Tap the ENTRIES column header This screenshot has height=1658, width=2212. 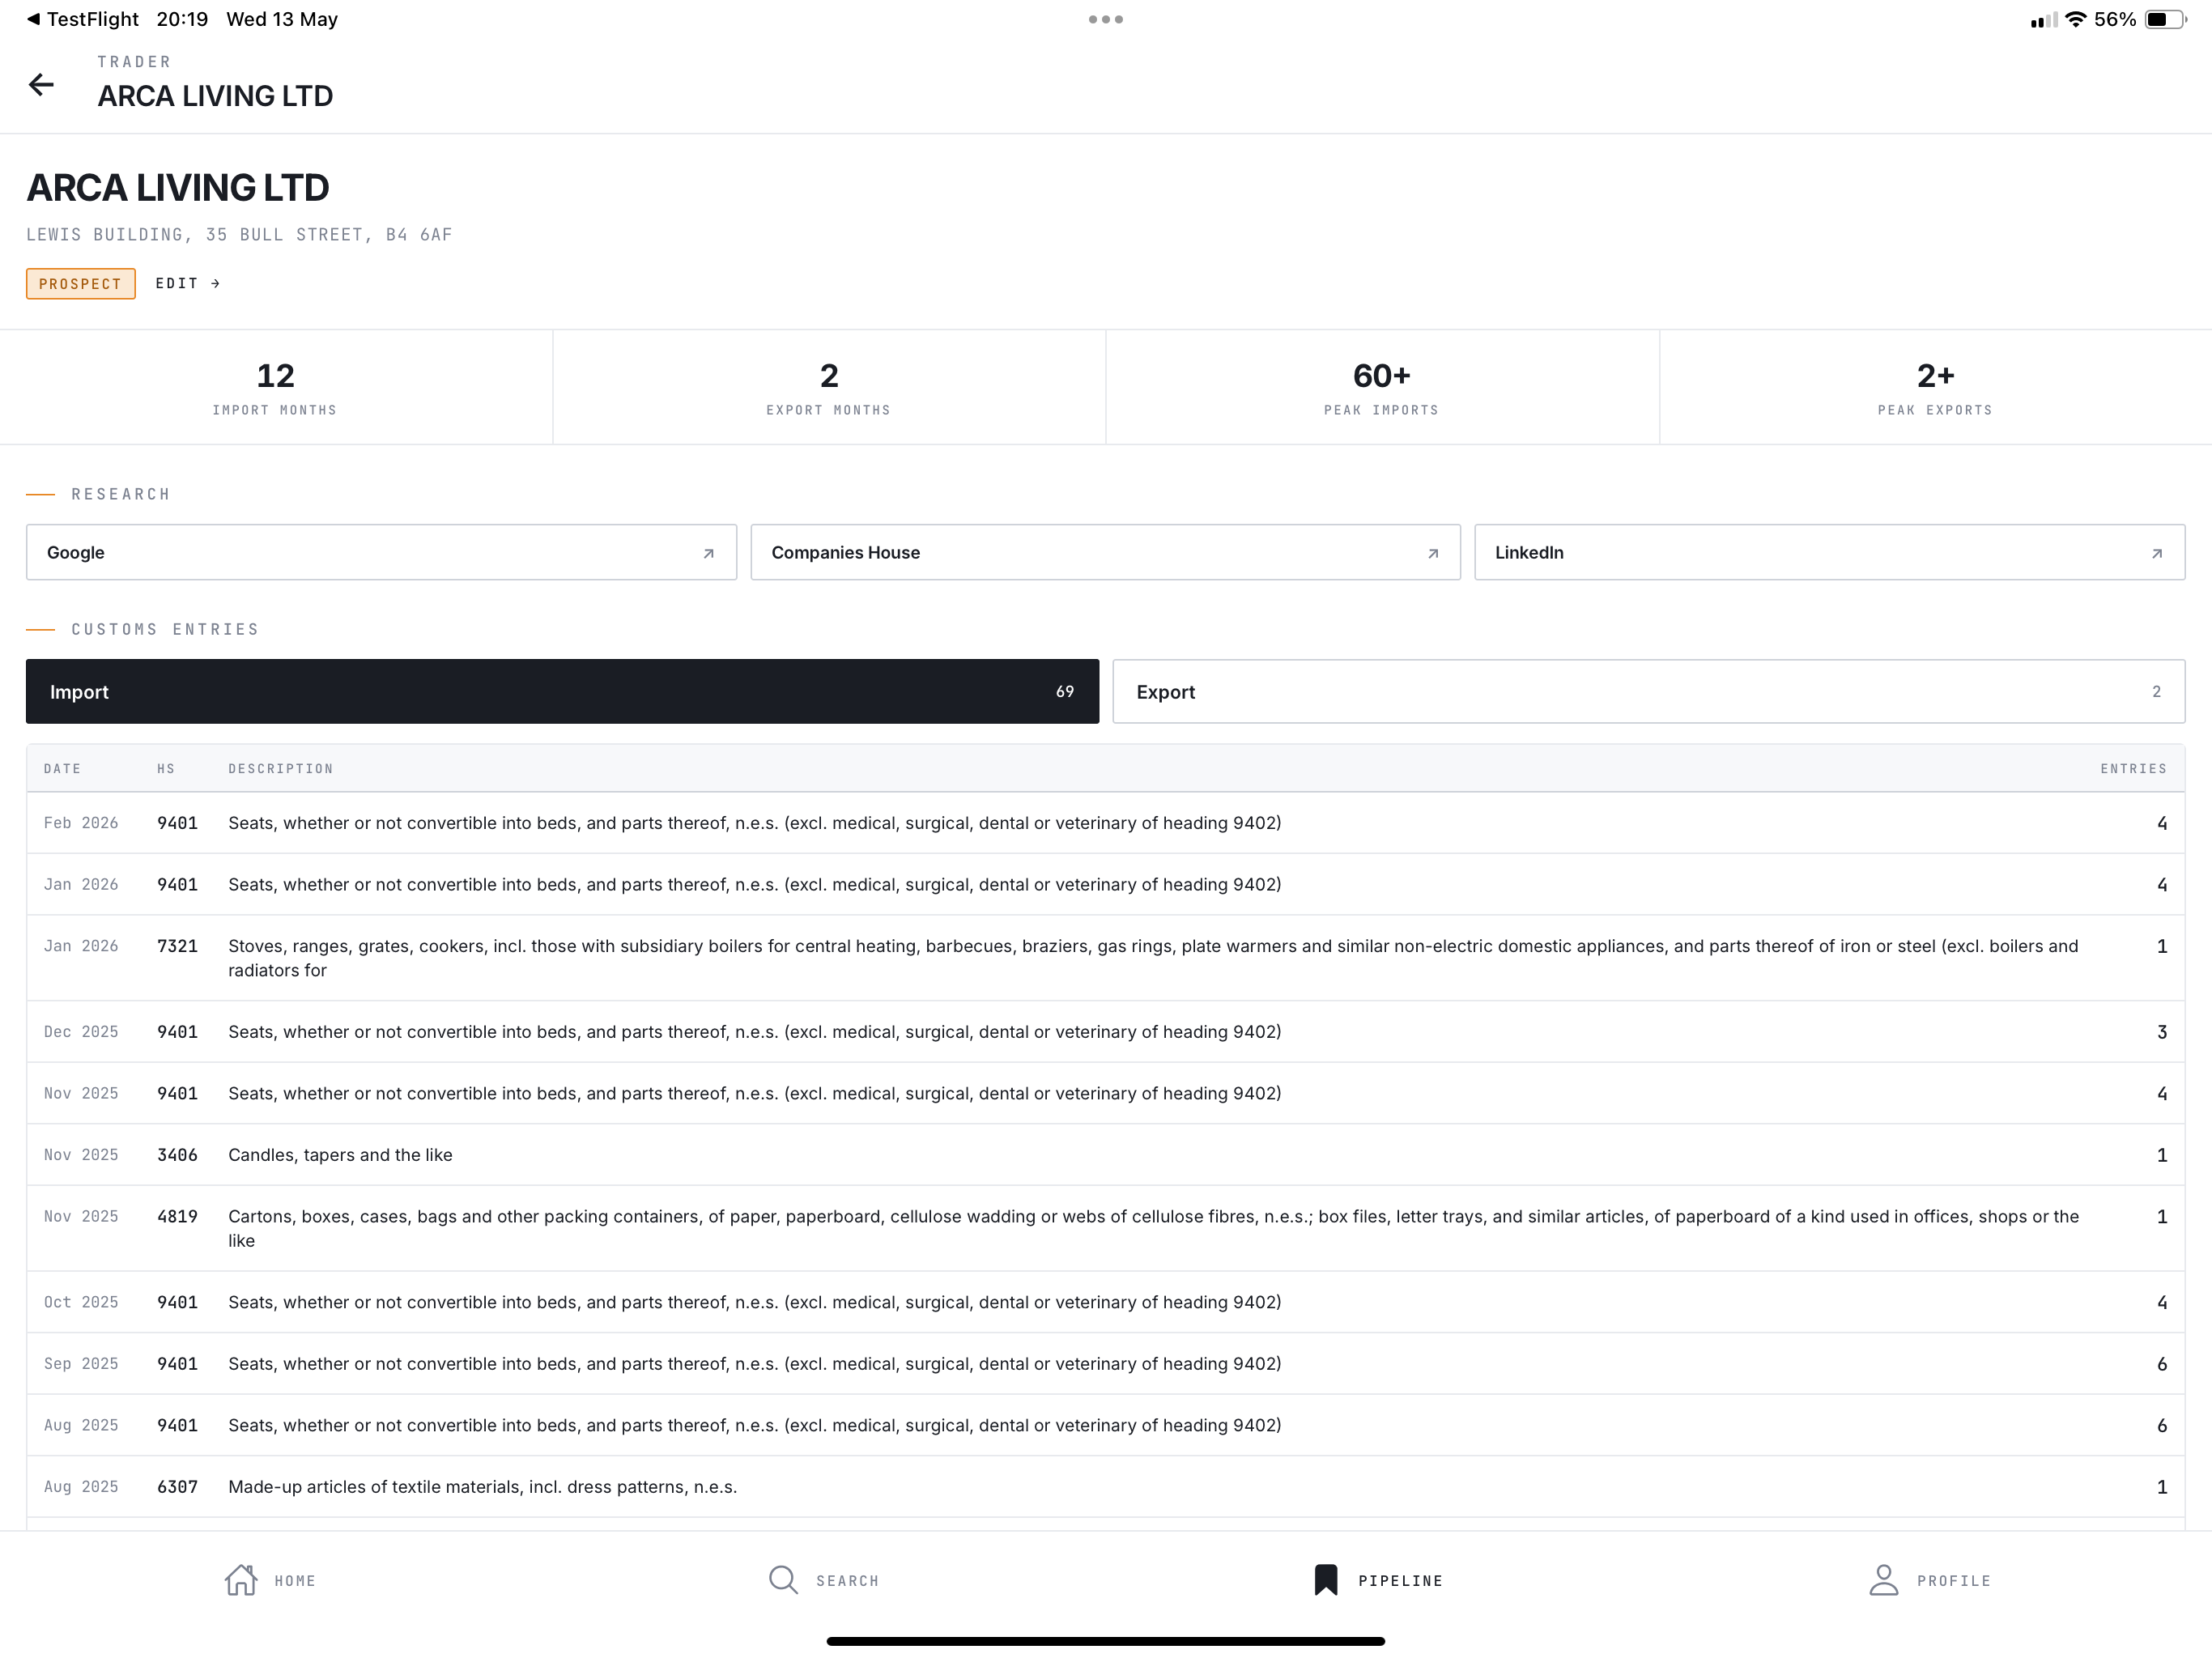point(2133,768)
